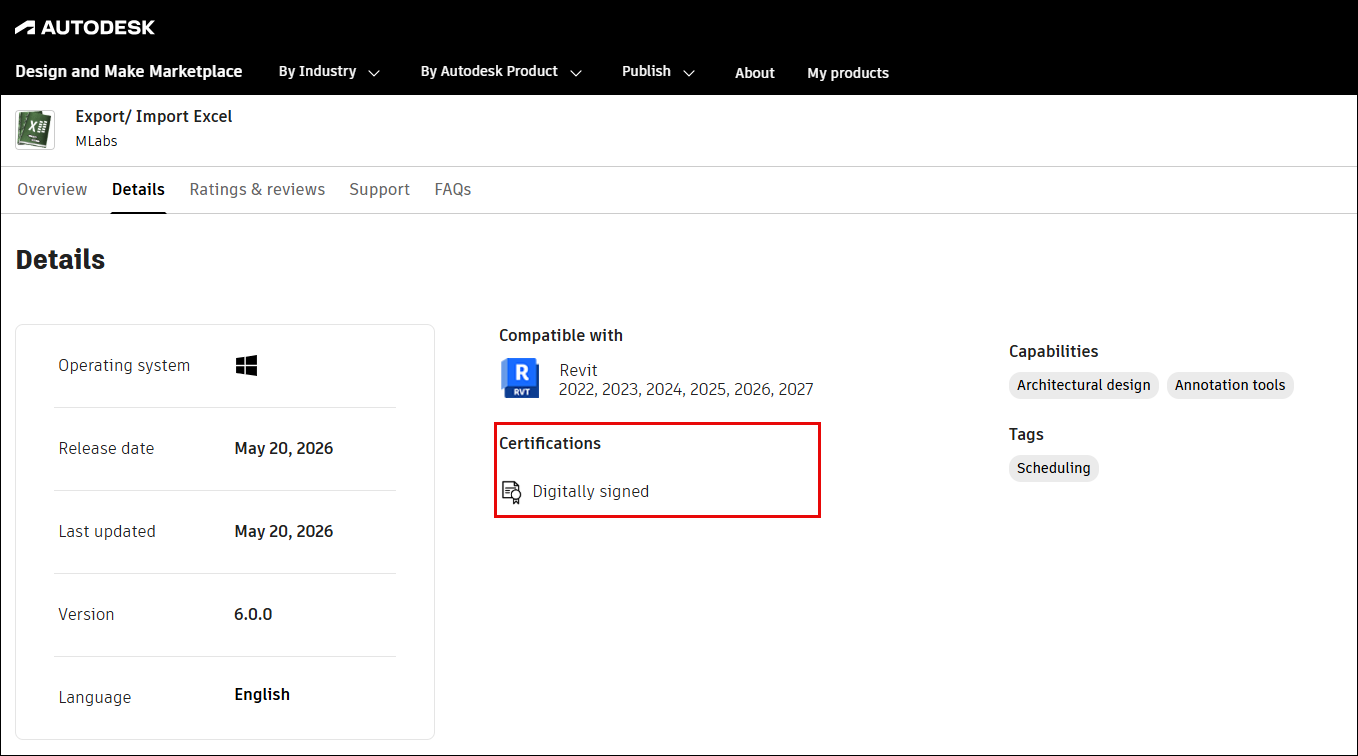
Task: Click the version number 6.0.0
Action: 253,615
